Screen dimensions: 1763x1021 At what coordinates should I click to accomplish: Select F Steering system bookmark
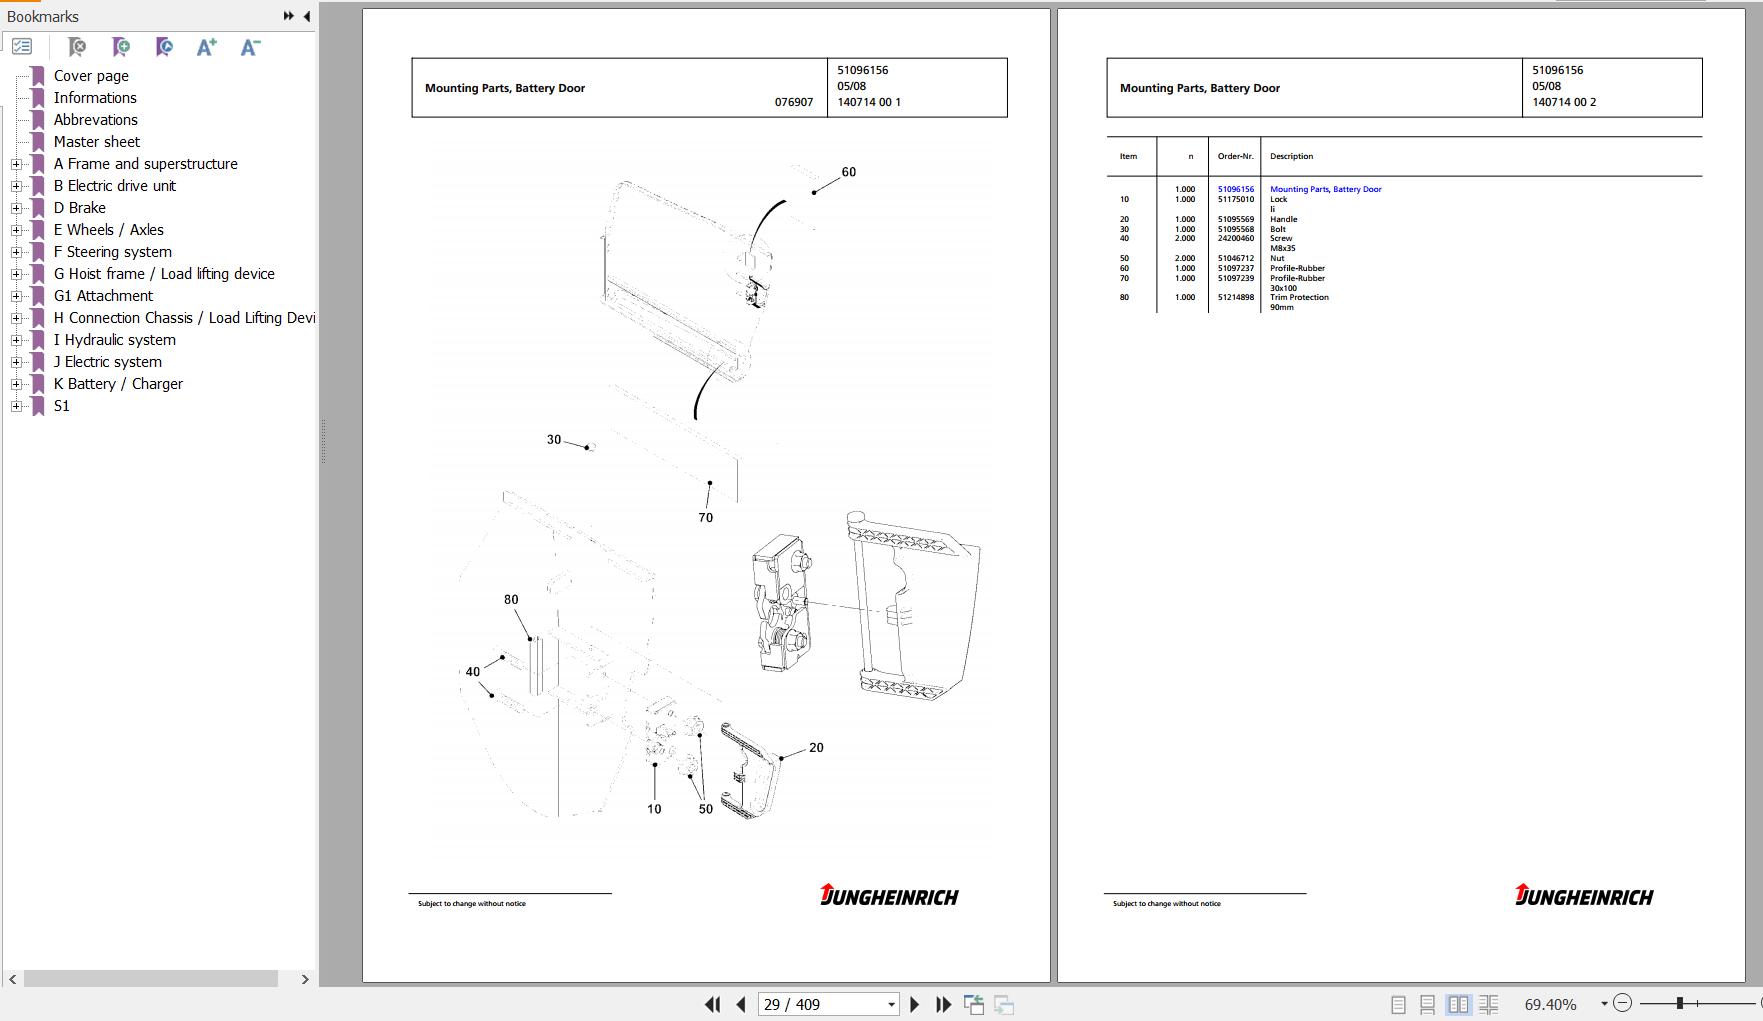(113, 252)
